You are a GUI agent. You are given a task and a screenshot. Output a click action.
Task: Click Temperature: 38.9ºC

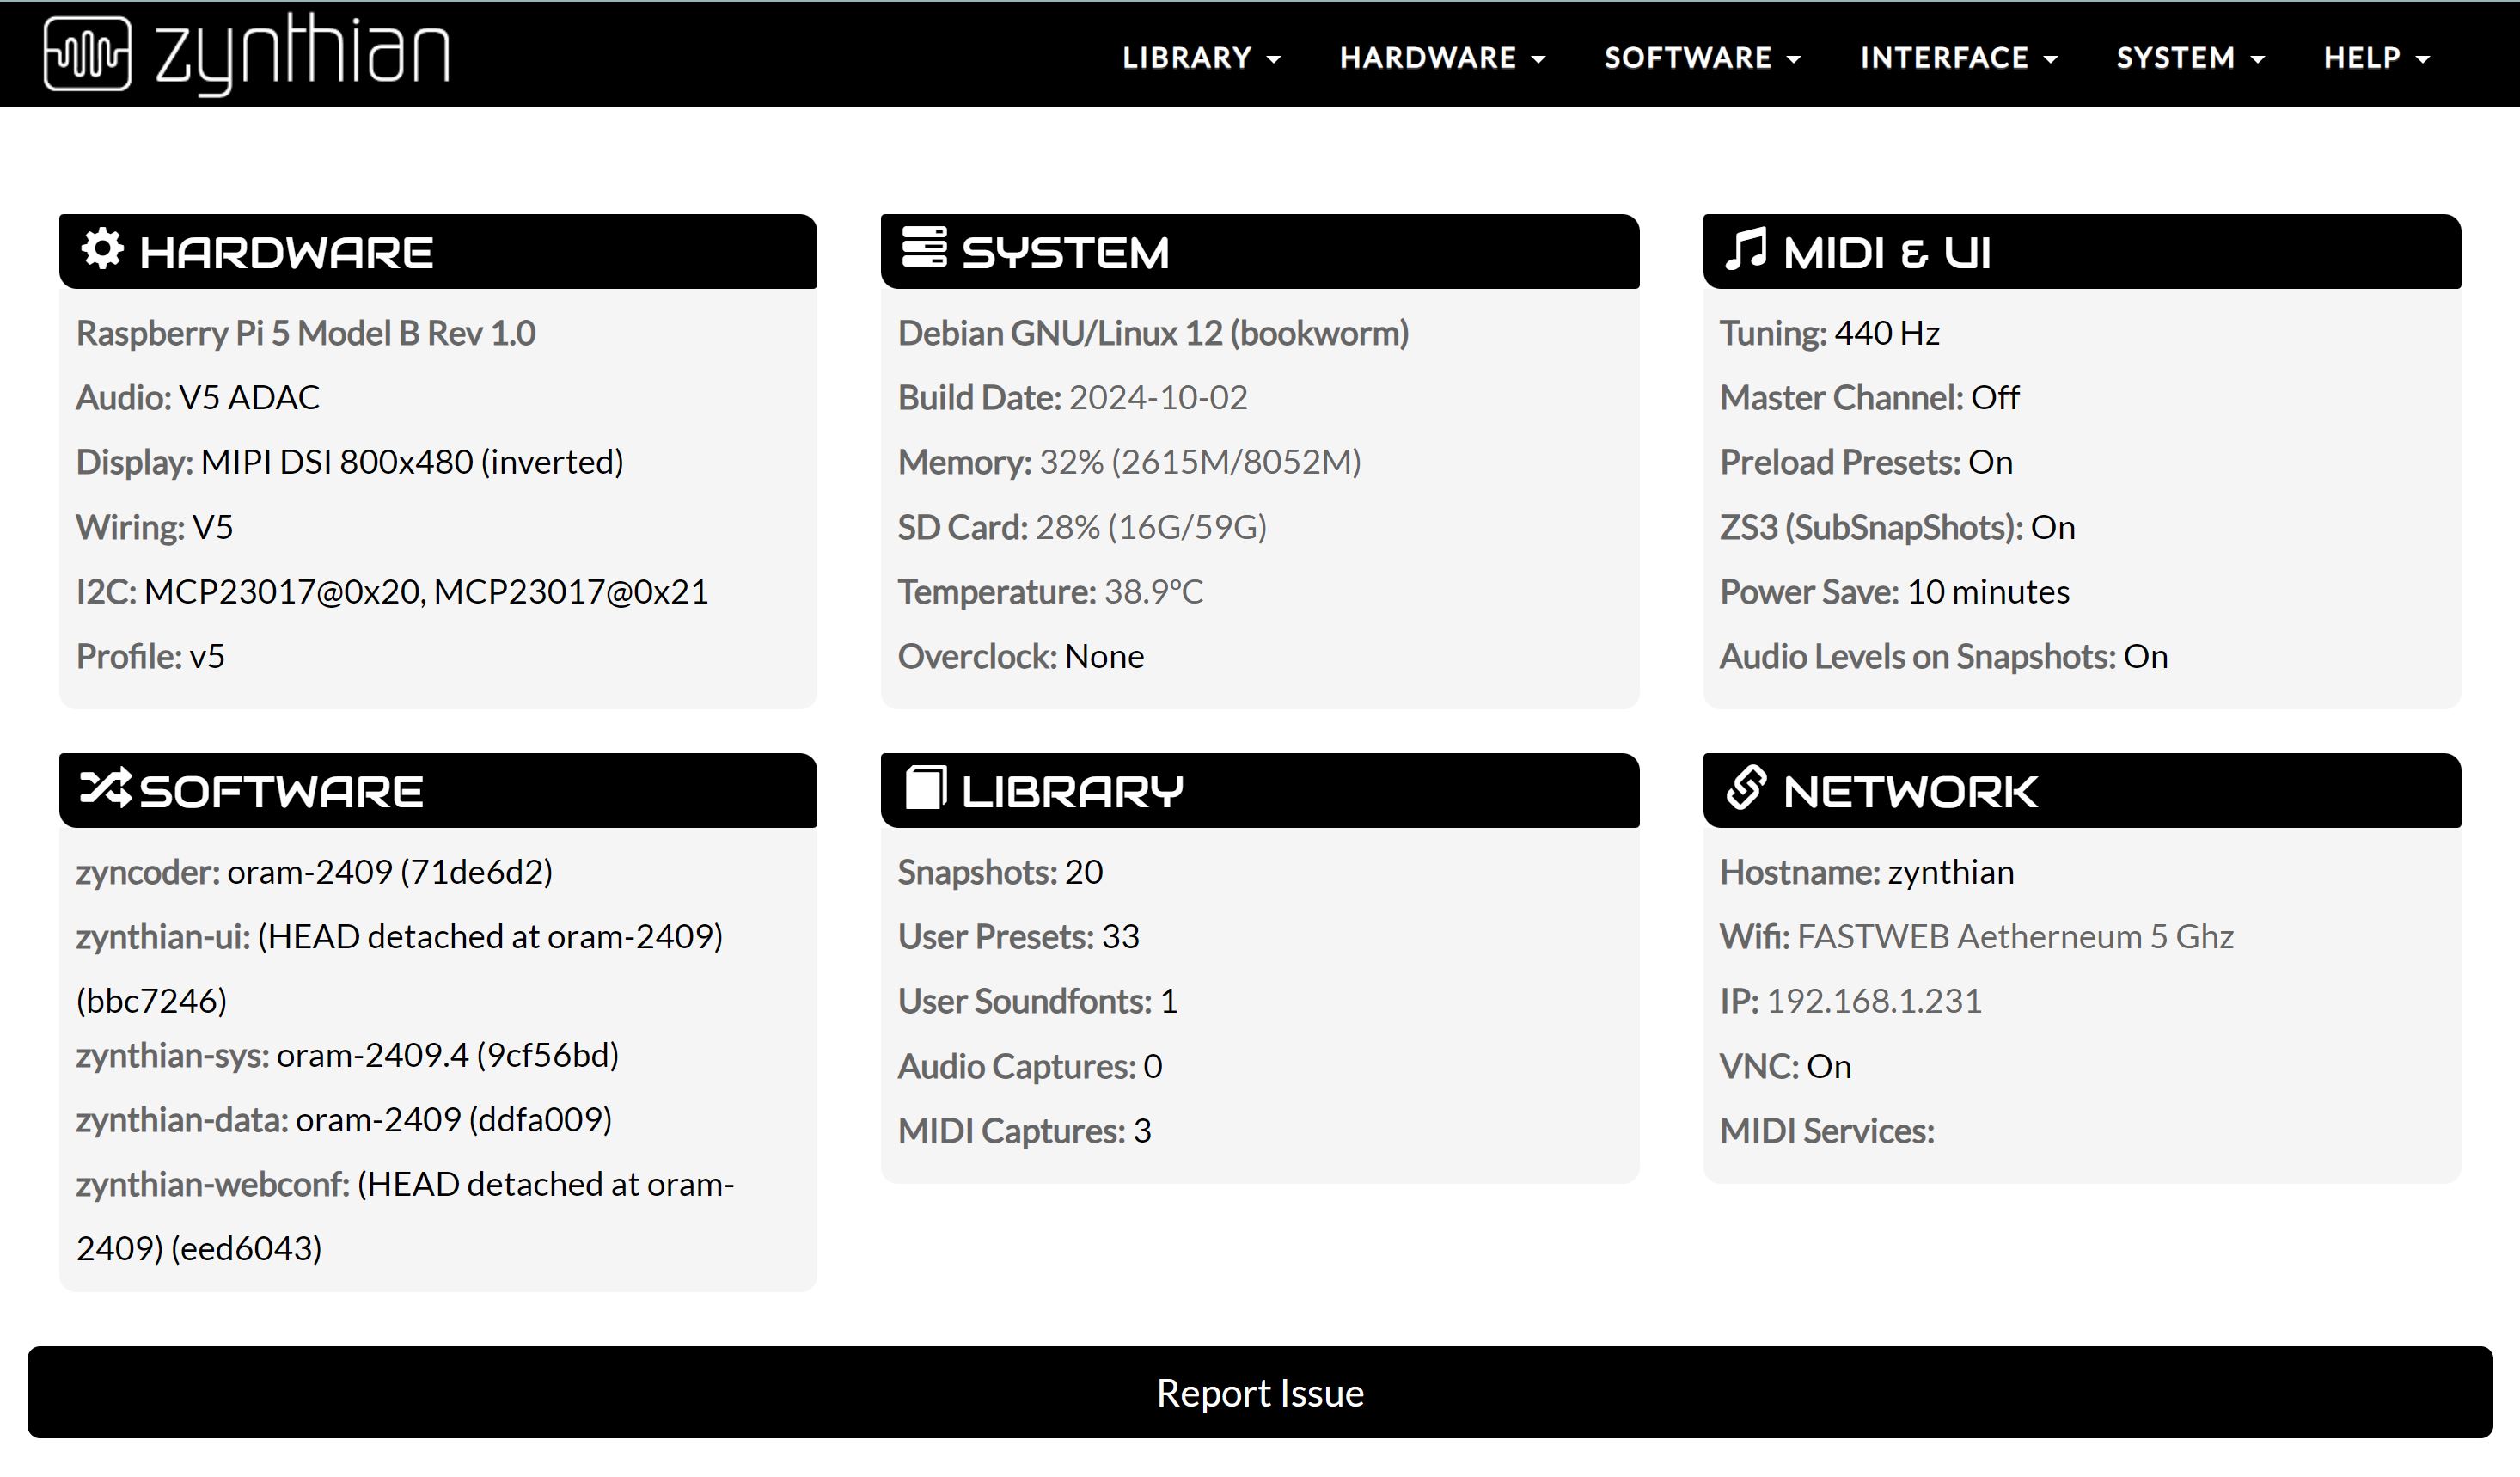[1050, 592]
